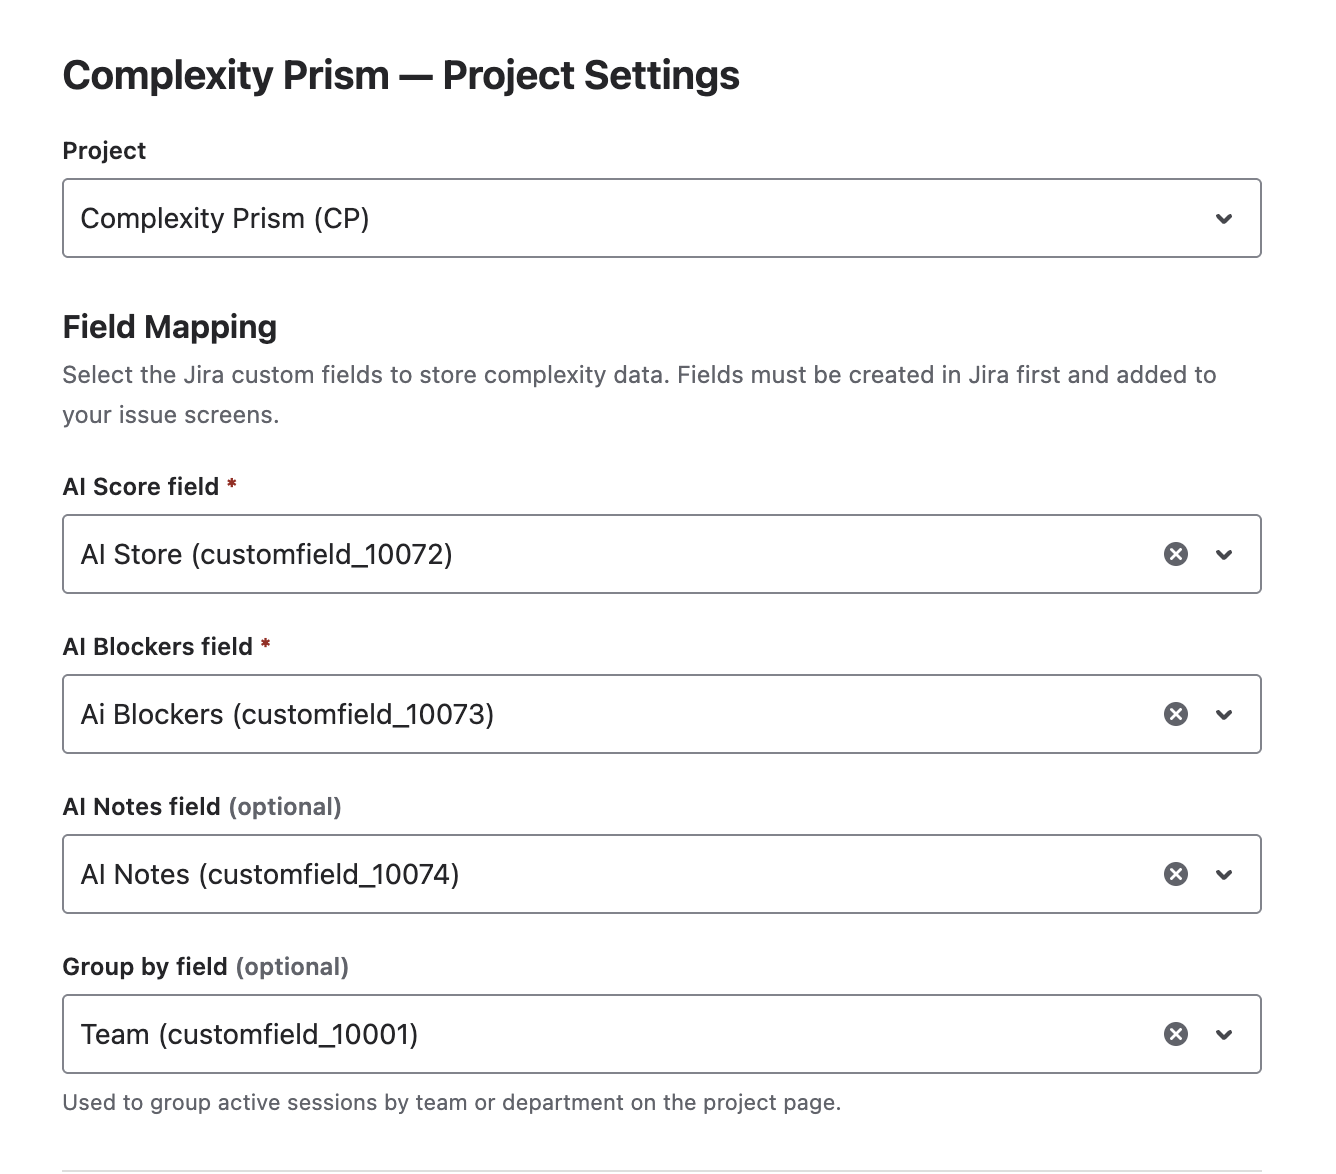Expand the Group by field dropdown chevron

click(x=1223, y=1034)
